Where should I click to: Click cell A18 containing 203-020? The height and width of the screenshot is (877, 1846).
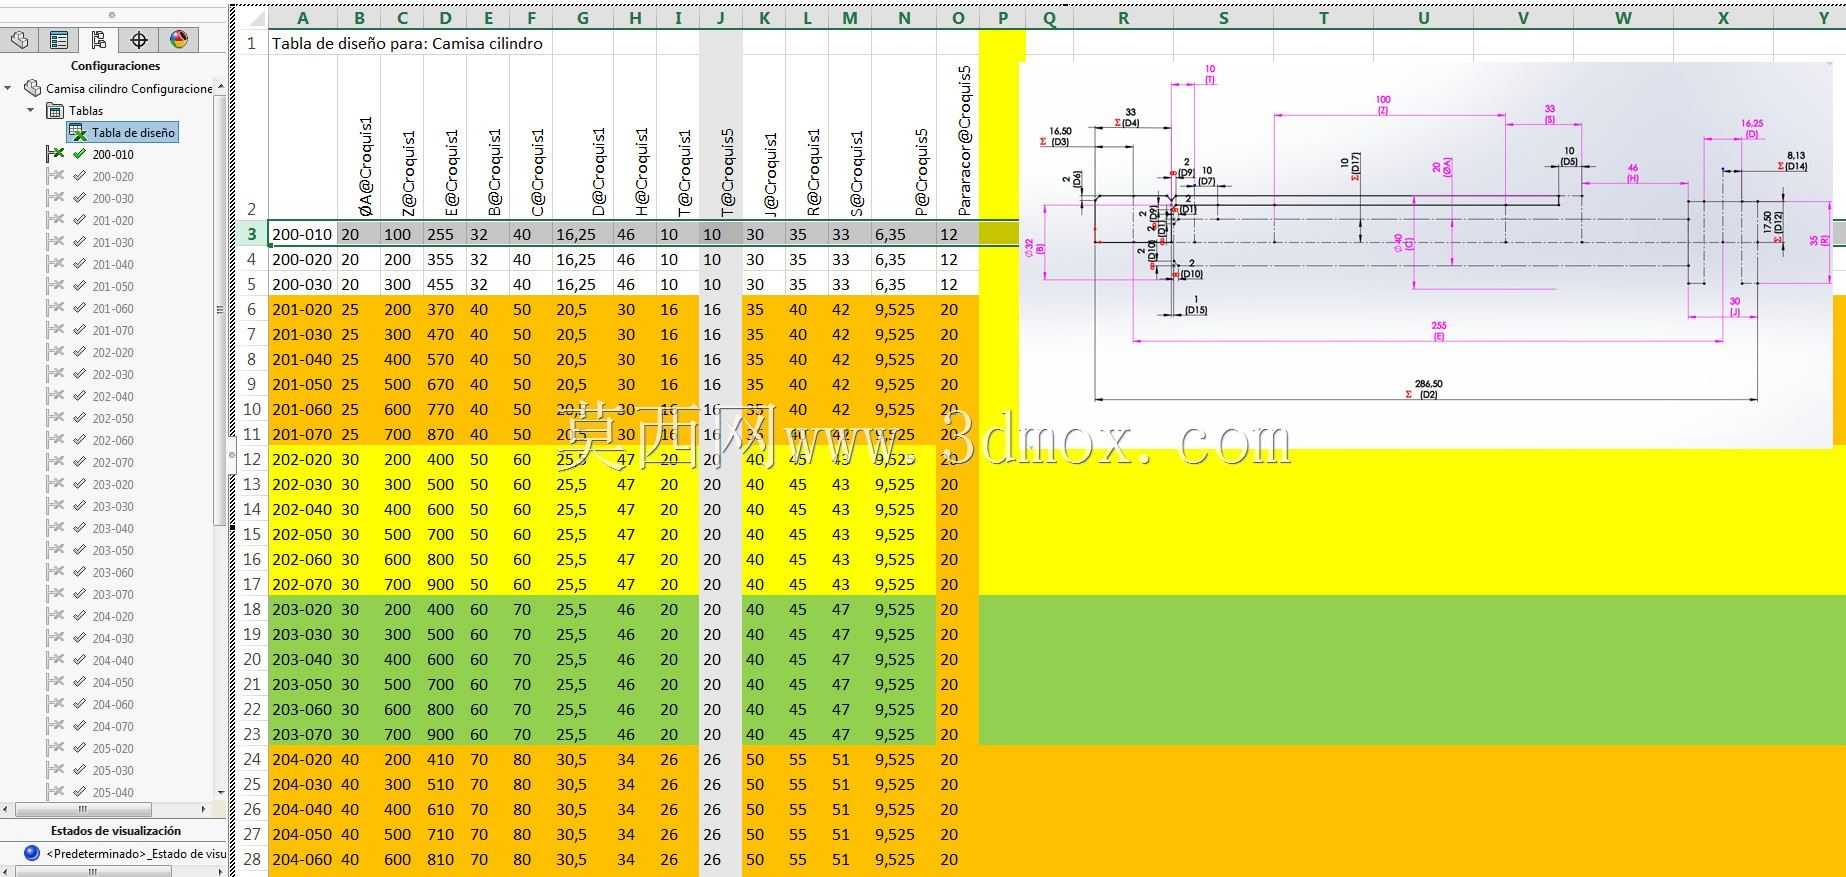coord(303,609)
